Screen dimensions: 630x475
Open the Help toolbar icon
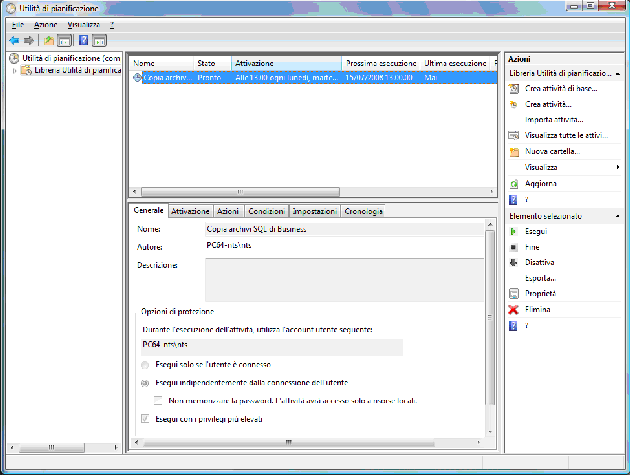point(83,41)
